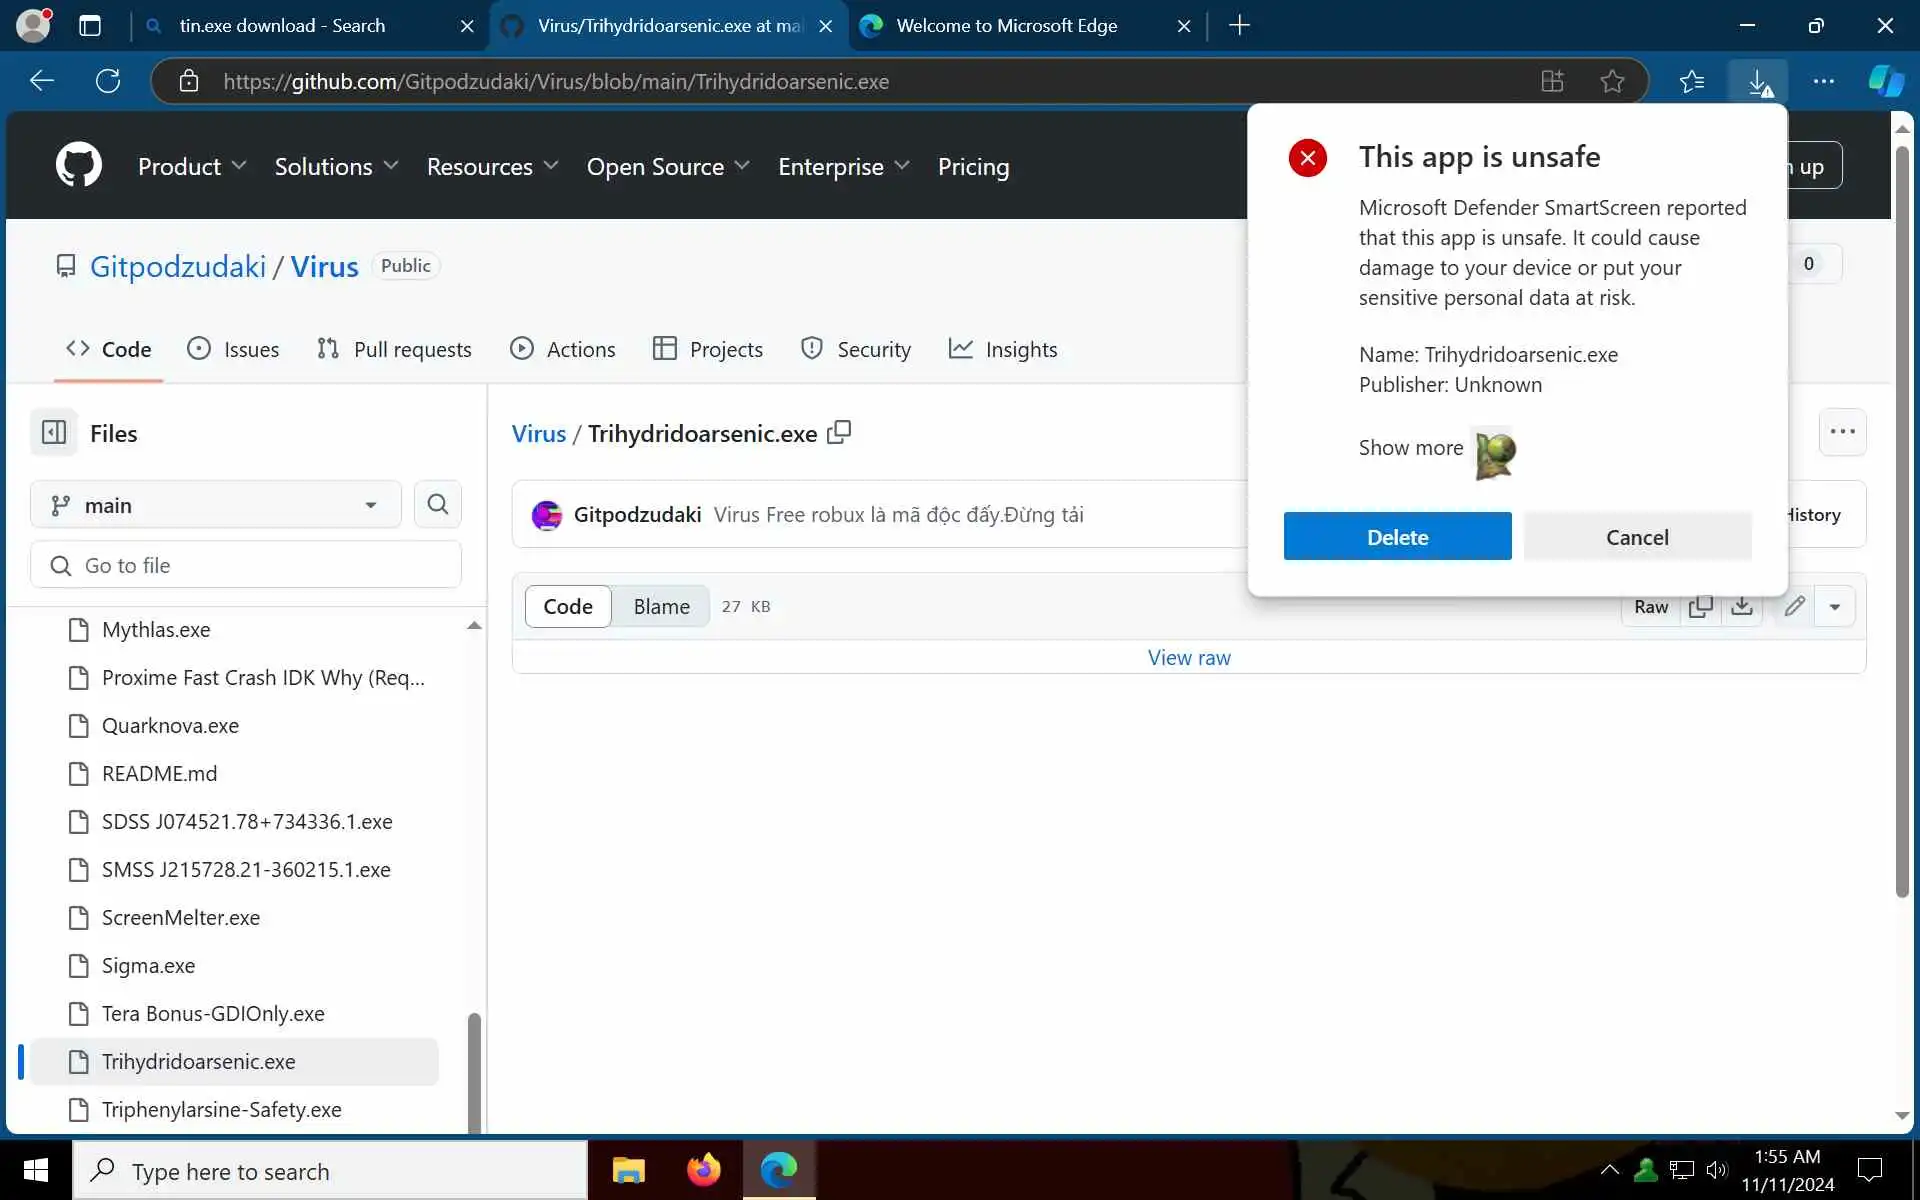This screenshot has height=1200, width=1920.
Task: Download the raw file
Action: (x=1742, y=606)
